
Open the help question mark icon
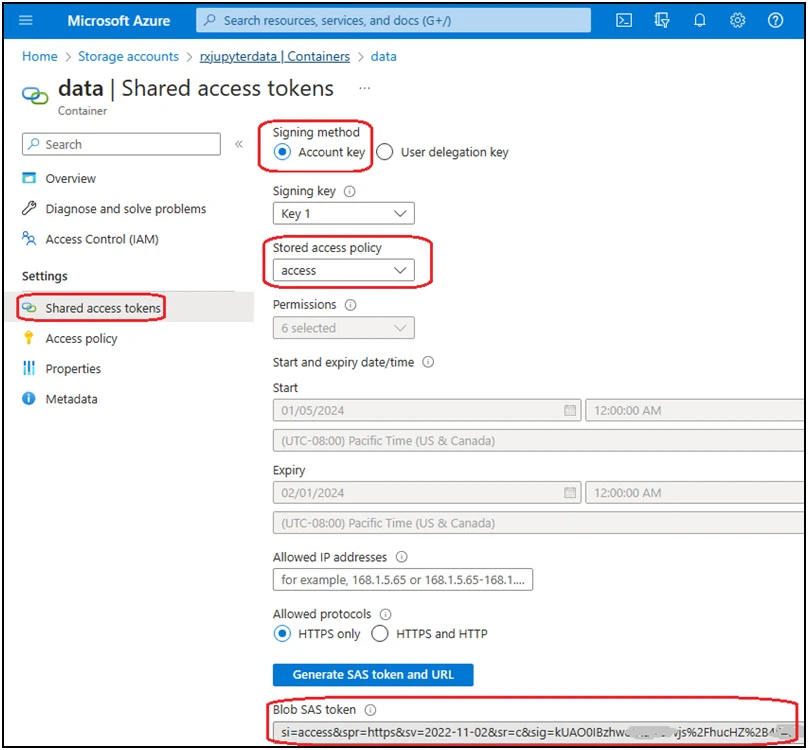775,20
